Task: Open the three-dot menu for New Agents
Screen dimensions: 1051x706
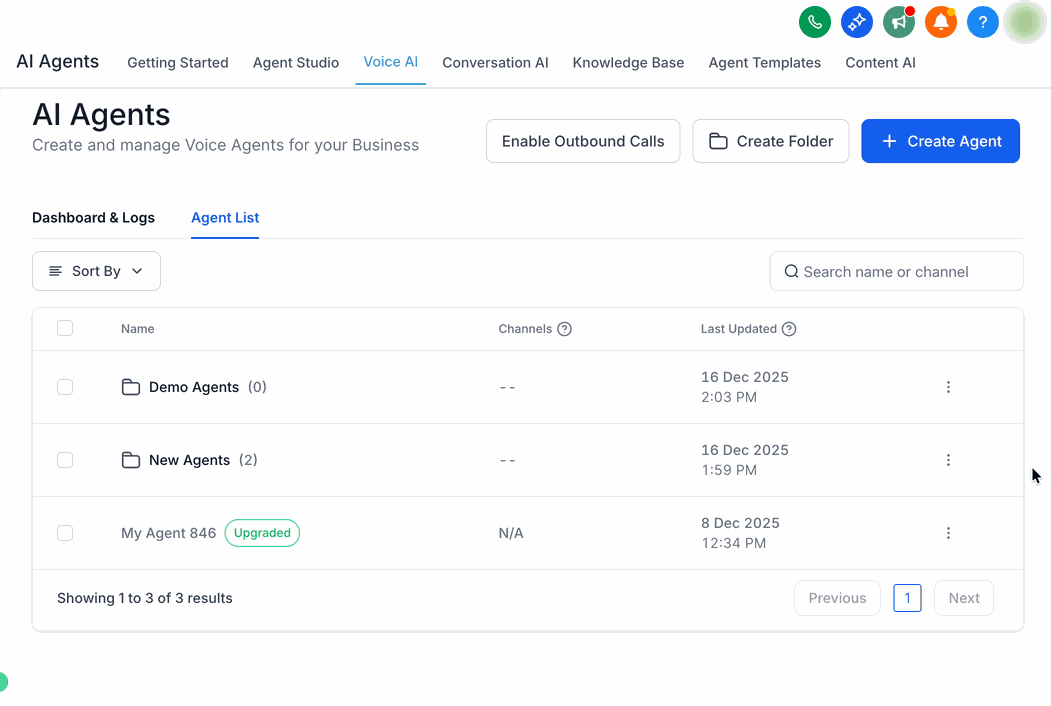Action: click(x=948, y=460)
